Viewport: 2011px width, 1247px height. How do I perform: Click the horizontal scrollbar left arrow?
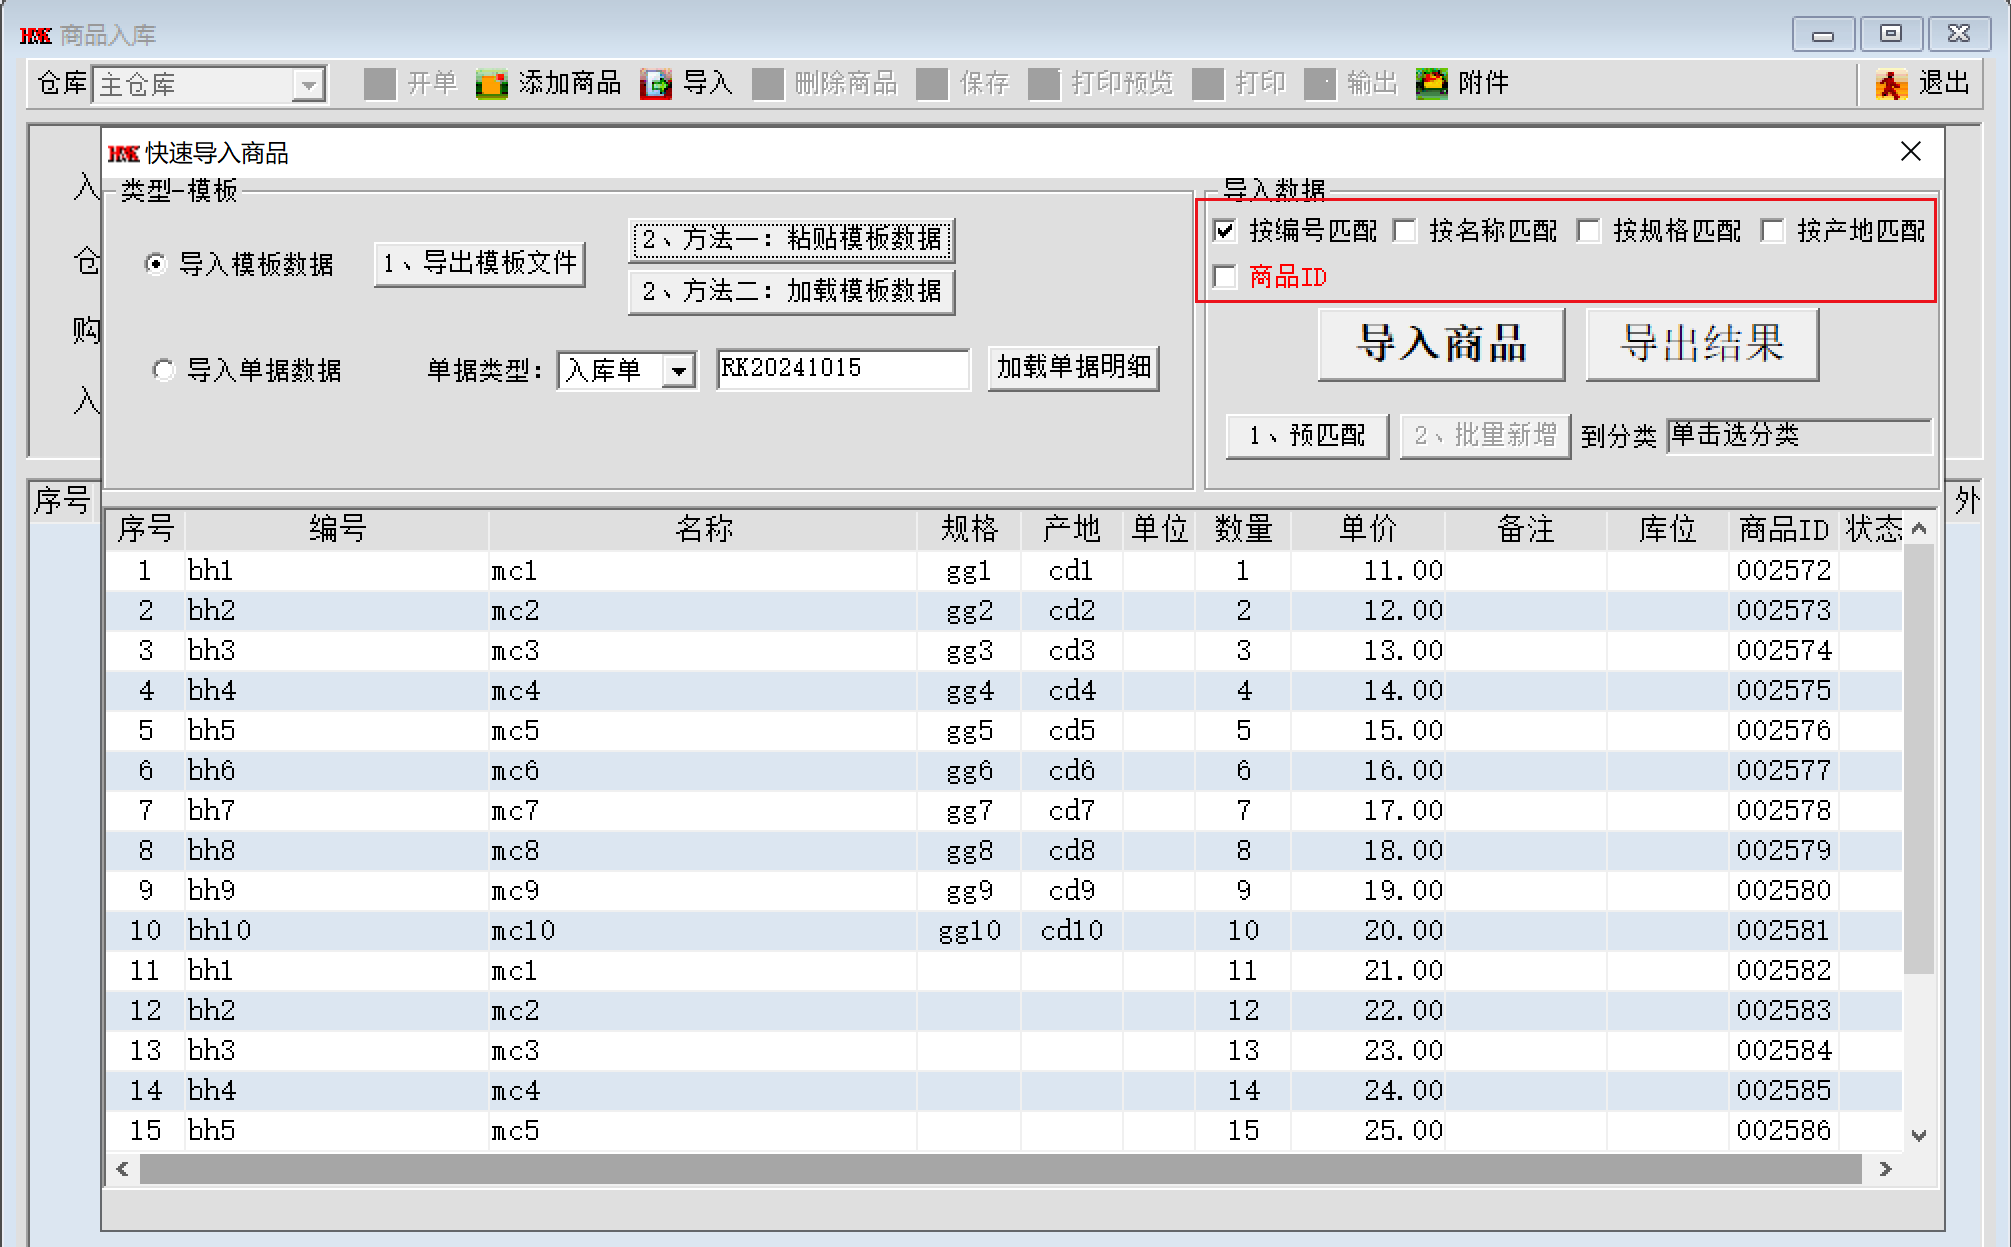pyautogui.click(x=122, y=1169)
